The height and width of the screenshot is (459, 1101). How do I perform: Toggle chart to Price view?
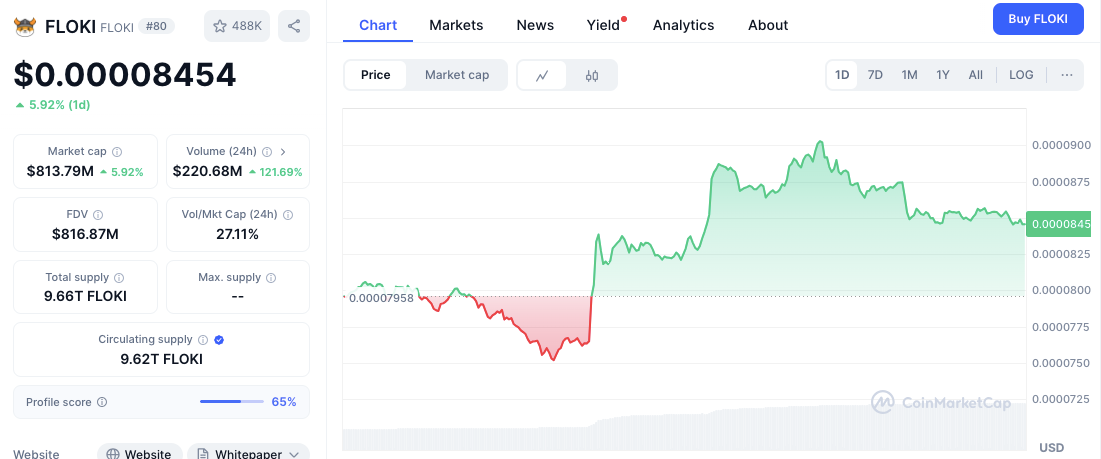coord(376,75)
